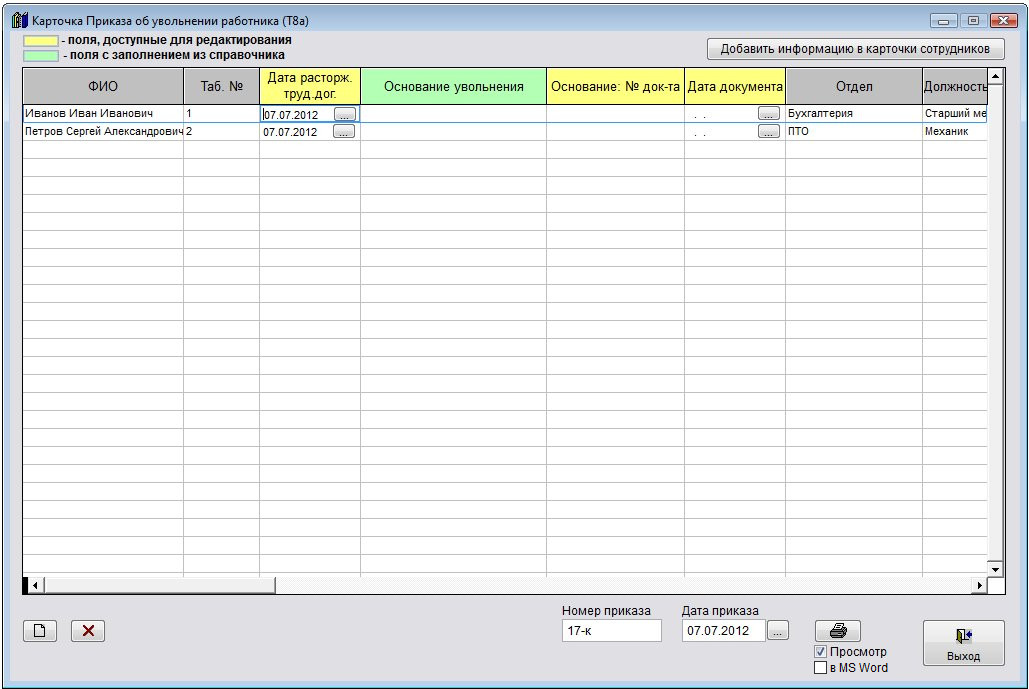Screen dimensions: 1029x689
Task: Click the new record (blank page) icon button
Action: click(40, 631)
